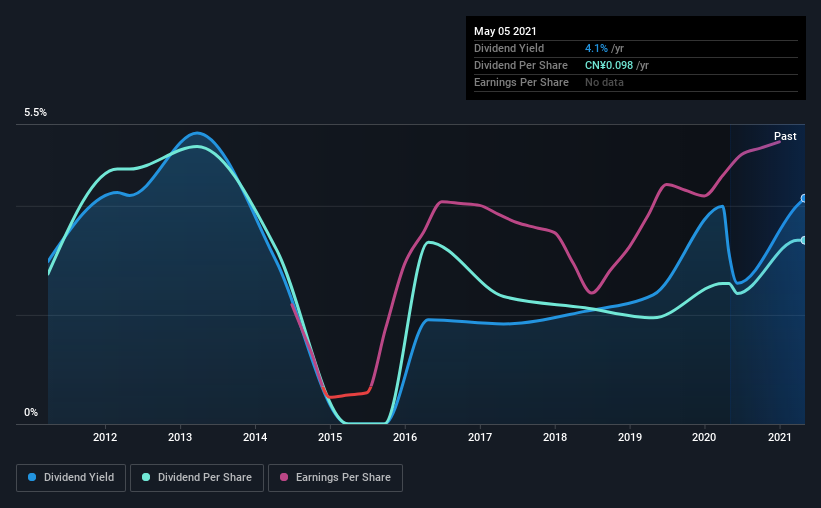Image resolution: width=821 pixels, height=508 pixels.
Task: Click the 2014 x-axis label
Action: 255,437
